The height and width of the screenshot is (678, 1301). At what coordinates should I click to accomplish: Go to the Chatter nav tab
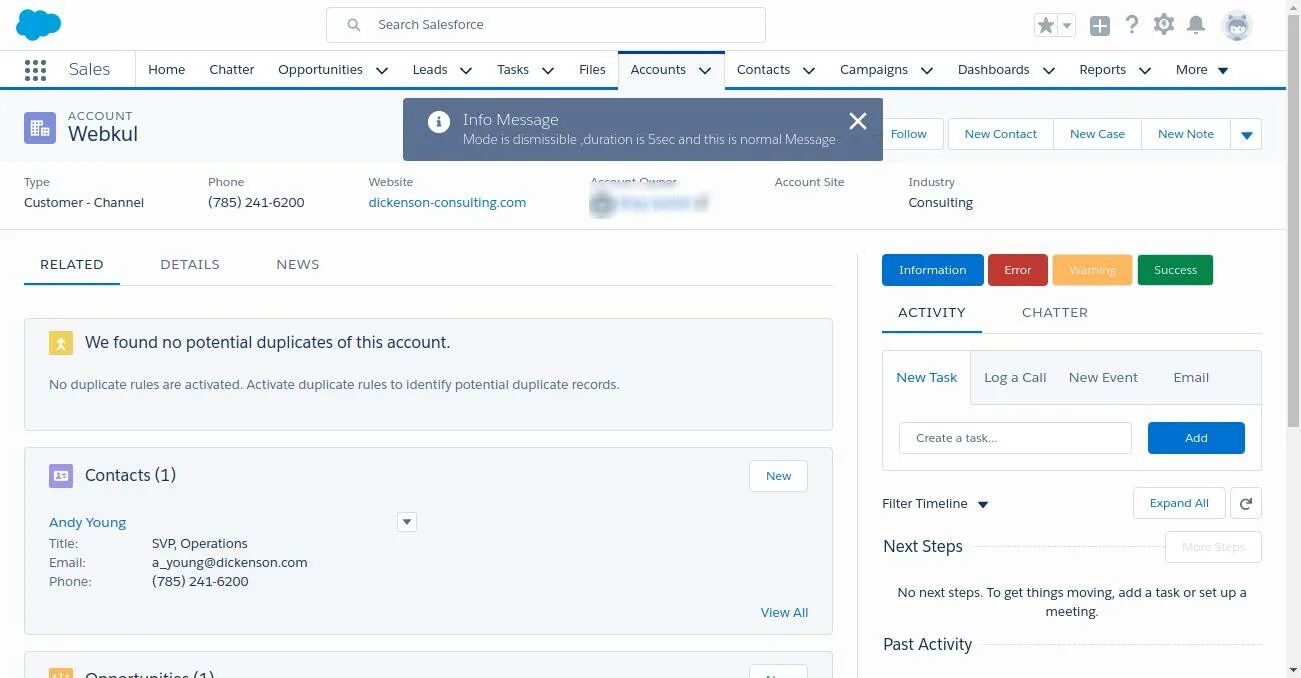point(232,70)
